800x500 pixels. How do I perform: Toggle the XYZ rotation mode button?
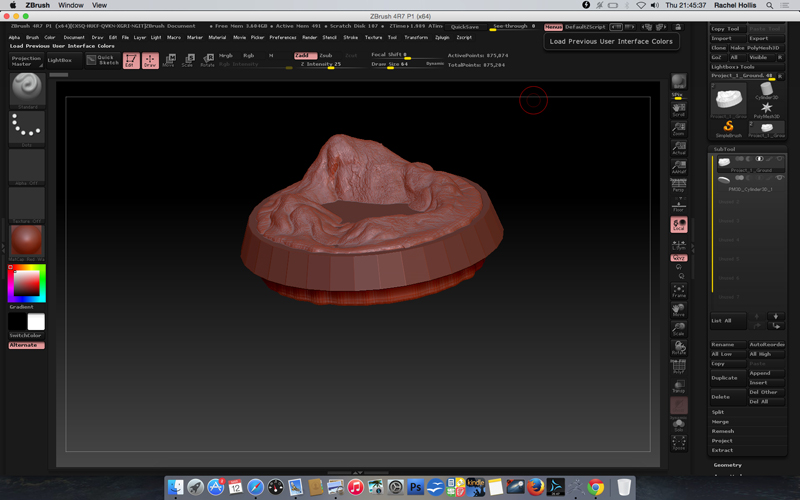point(679,258)
